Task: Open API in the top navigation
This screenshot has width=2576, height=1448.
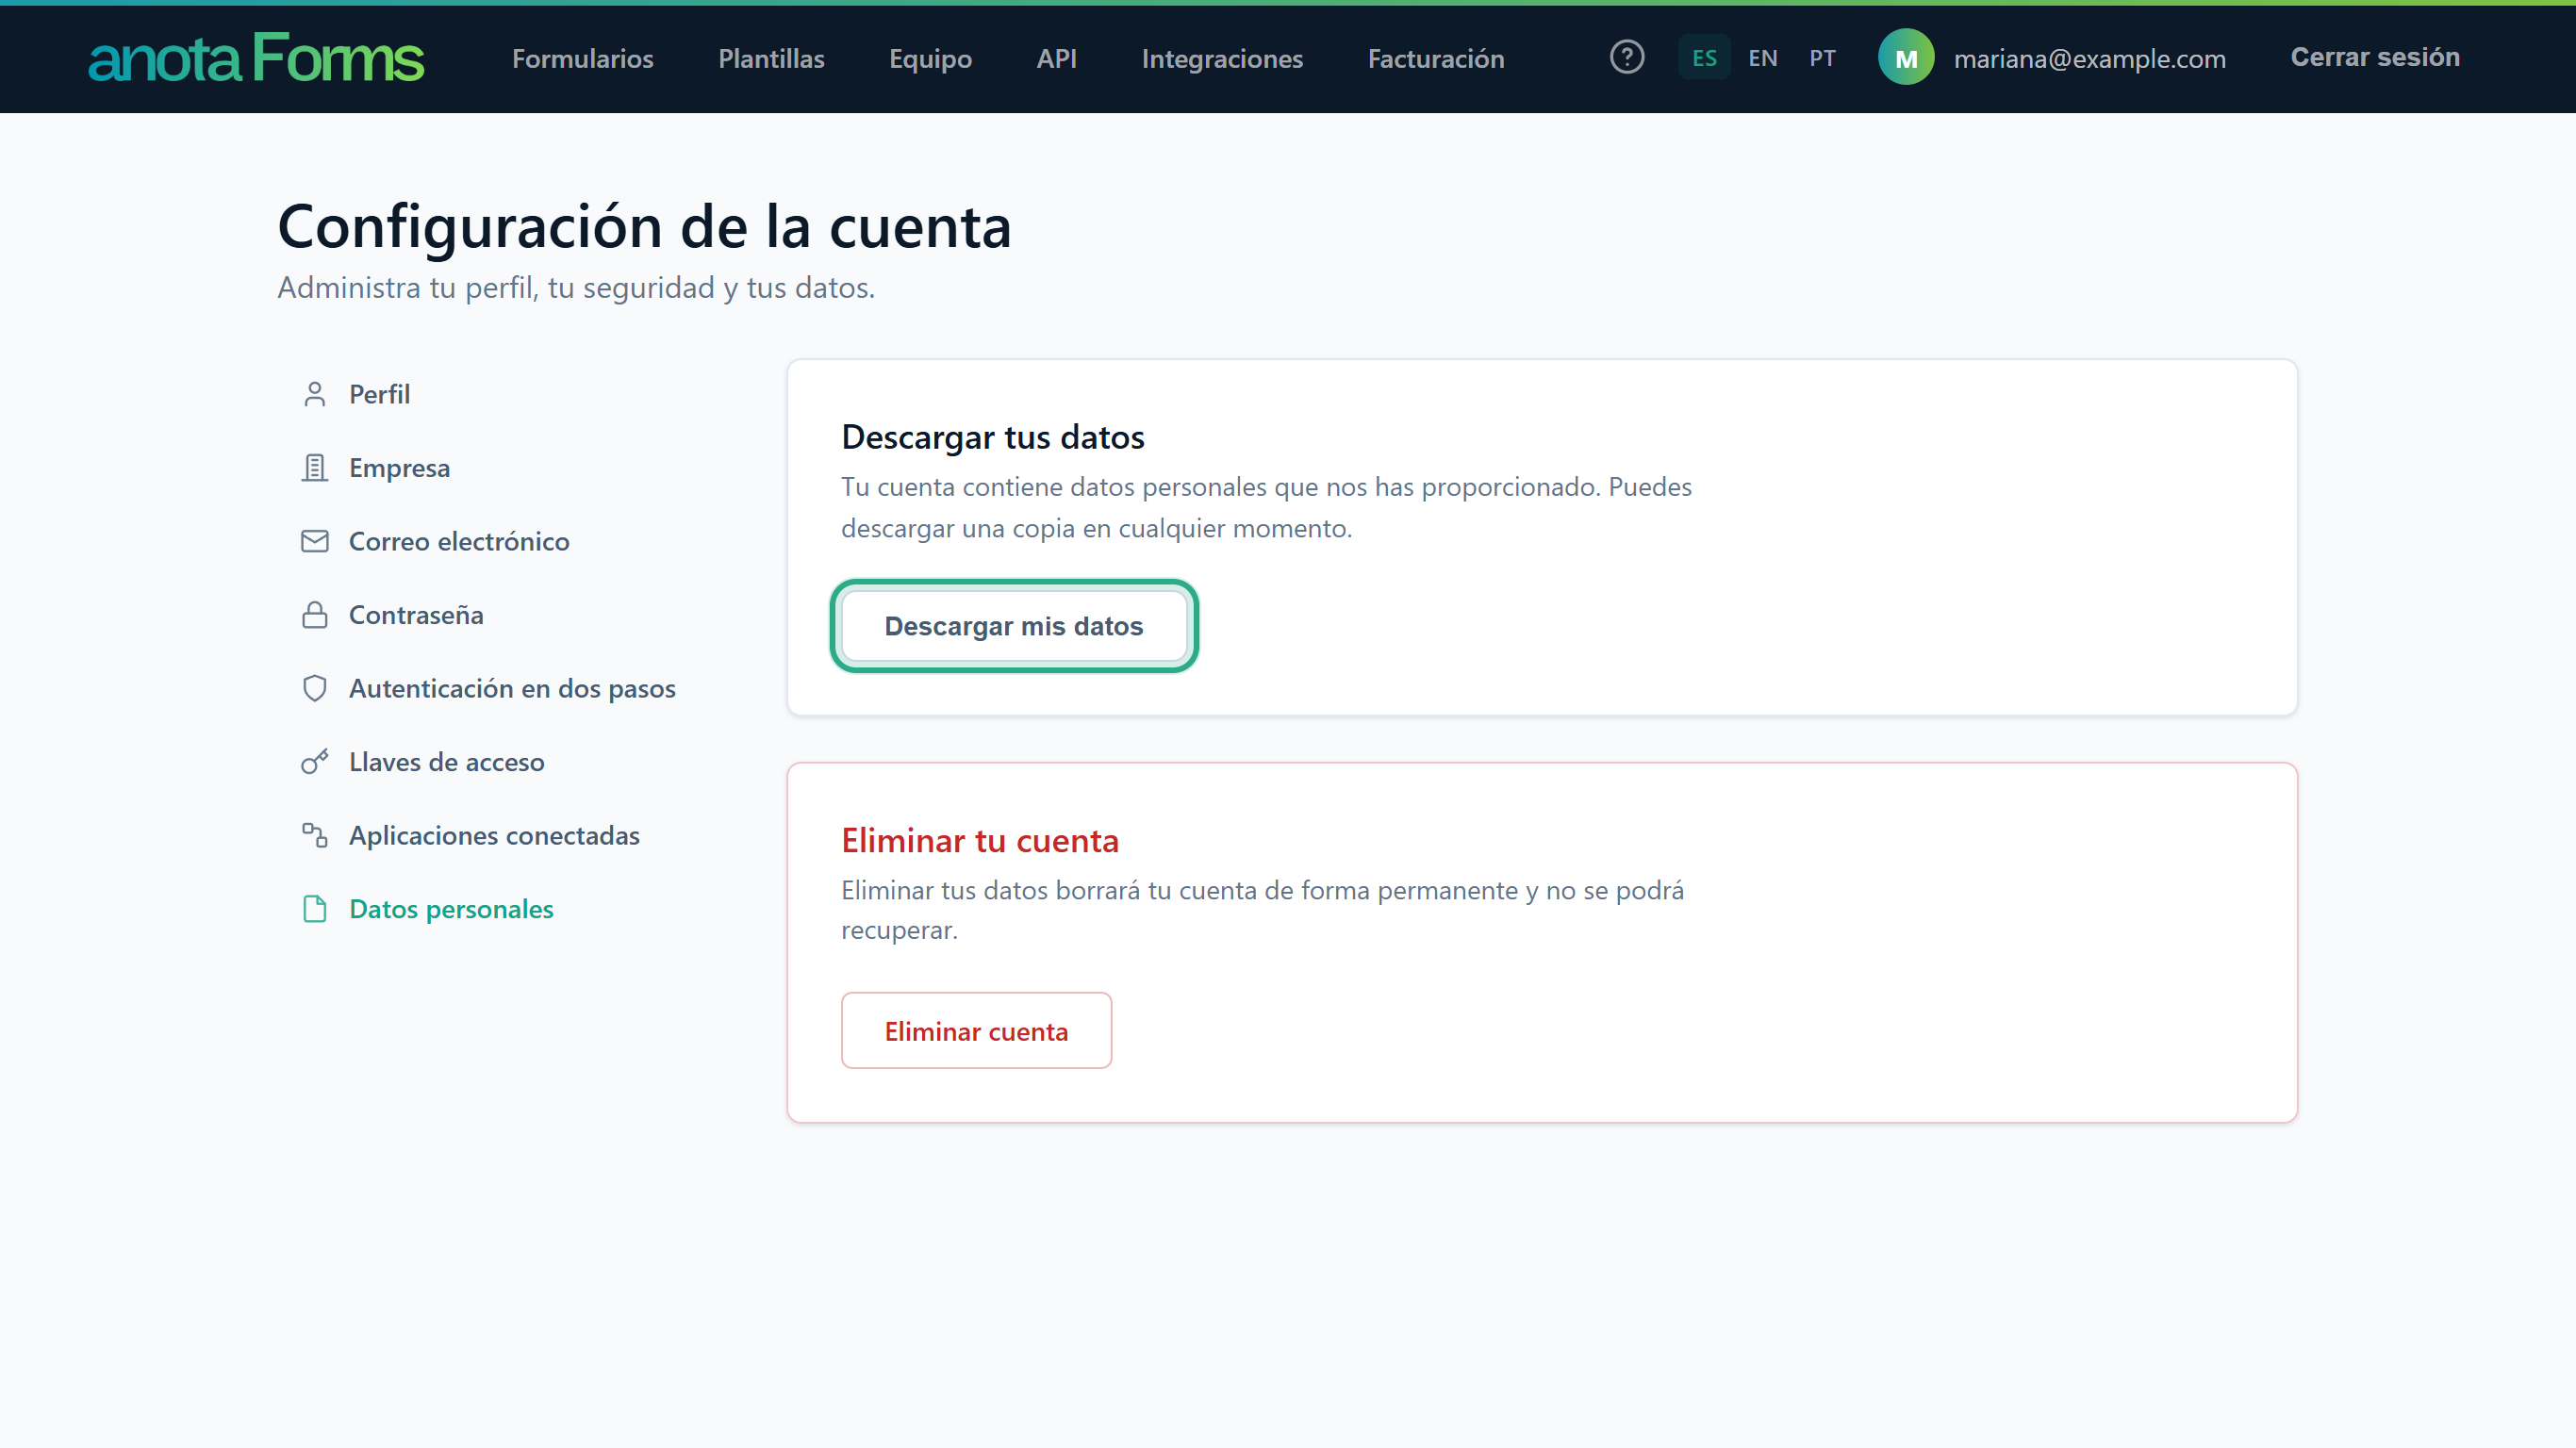Action: (x=1056, y=58)
